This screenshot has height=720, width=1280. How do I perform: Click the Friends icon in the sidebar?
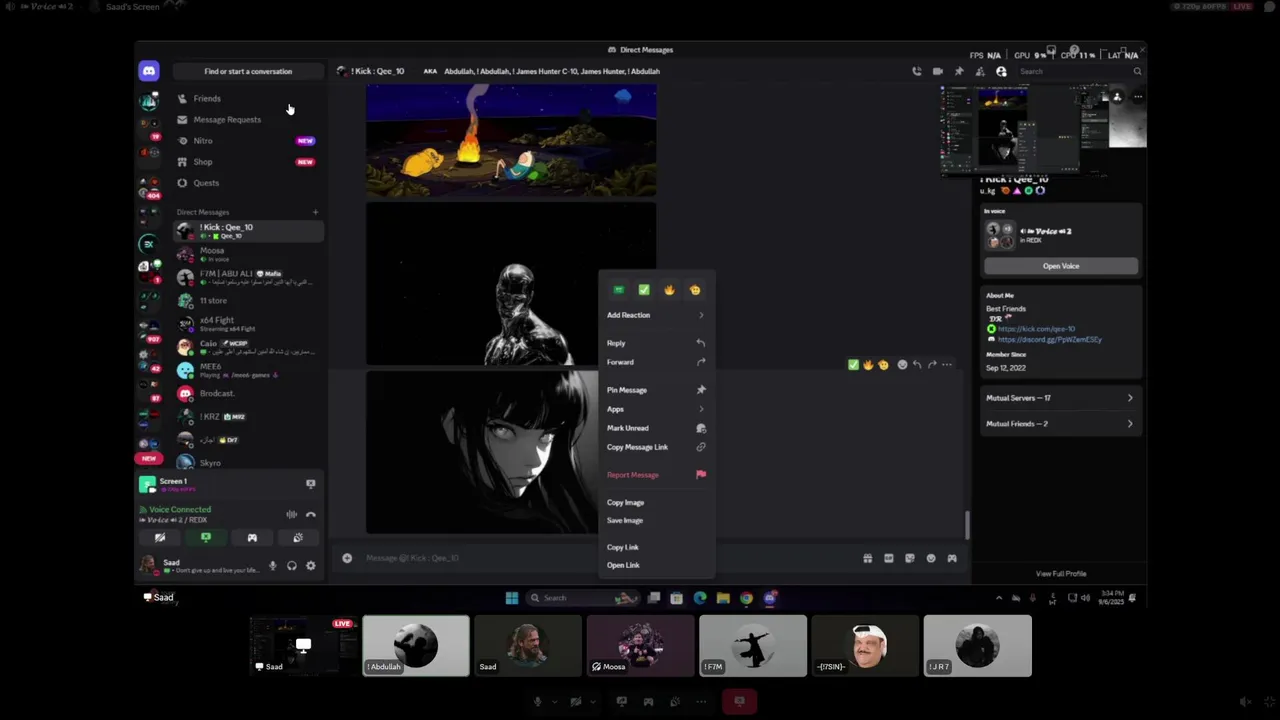[182, 98]
